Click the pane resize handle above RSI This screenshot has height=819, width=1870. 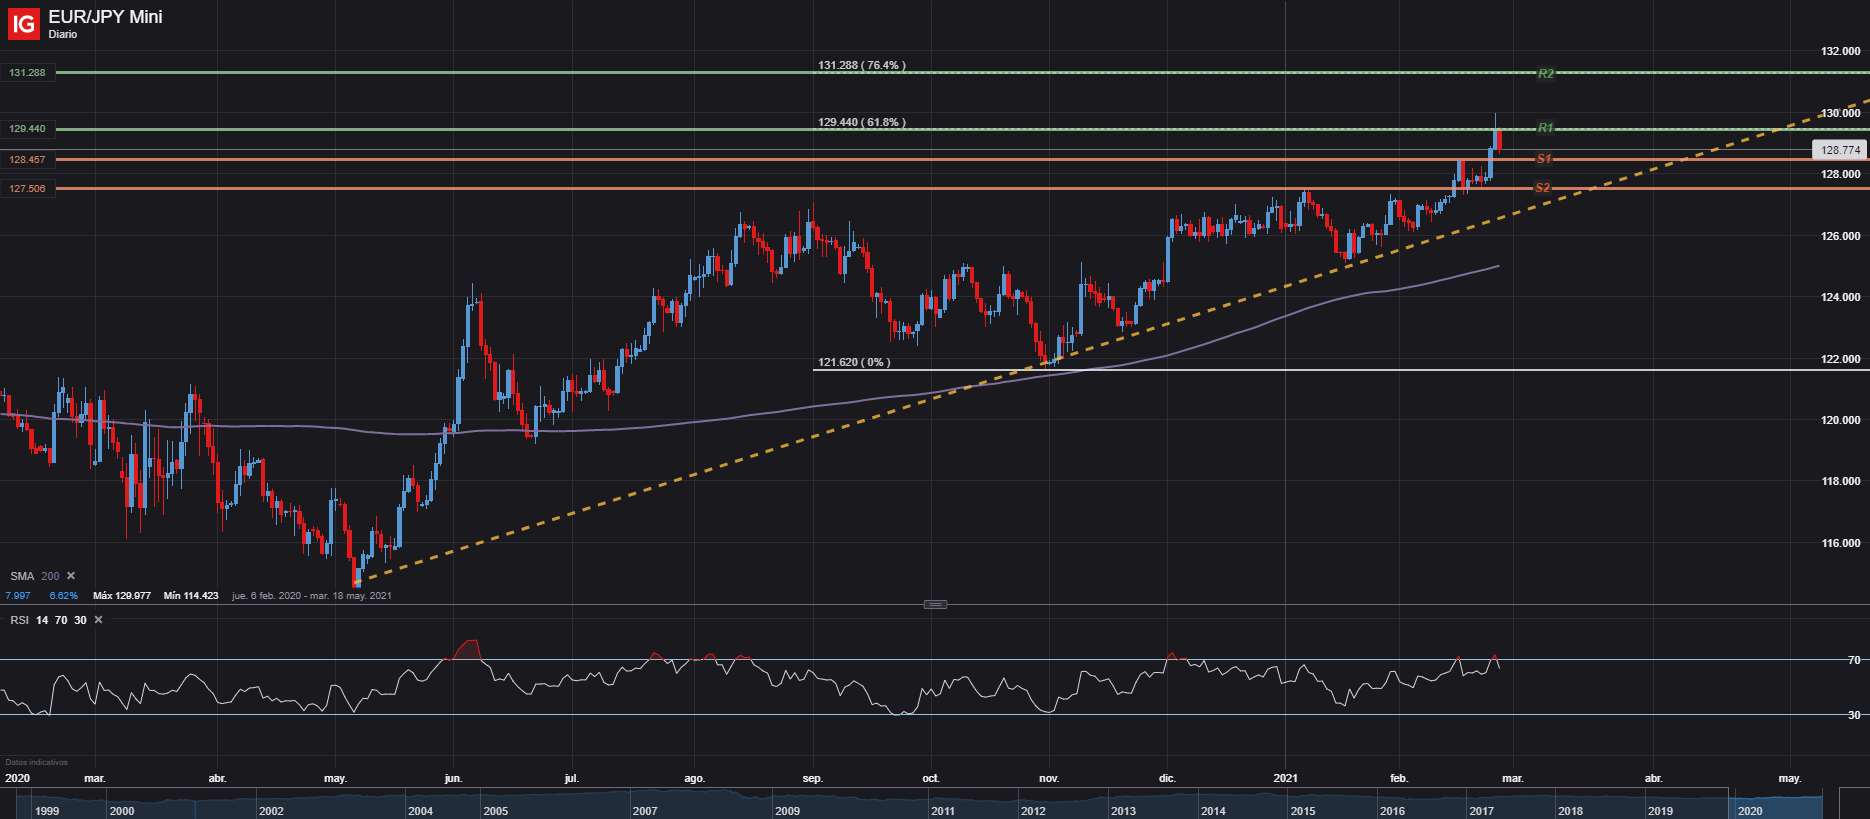pos(935,604)
